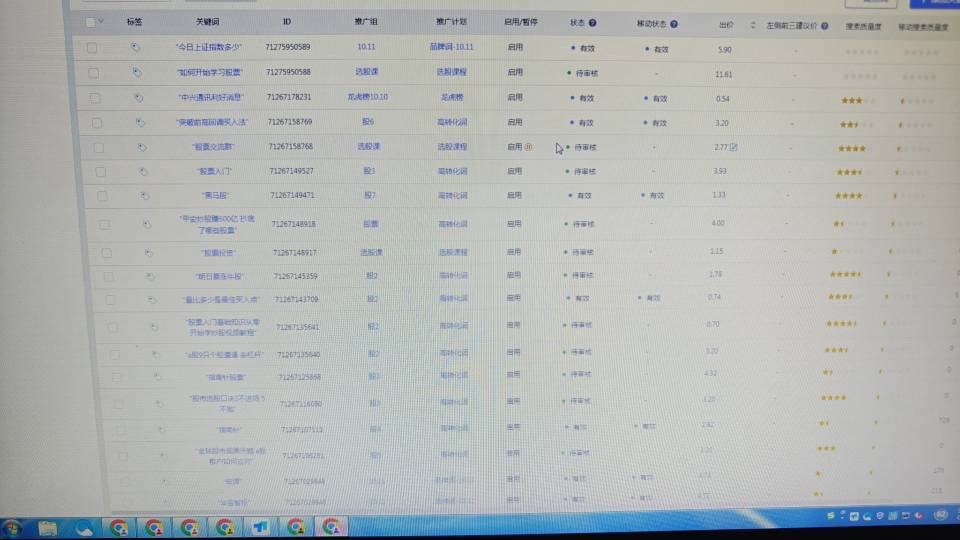Click the 关键词 column header
Screen dimensions: 960x540
click(208, 21)
